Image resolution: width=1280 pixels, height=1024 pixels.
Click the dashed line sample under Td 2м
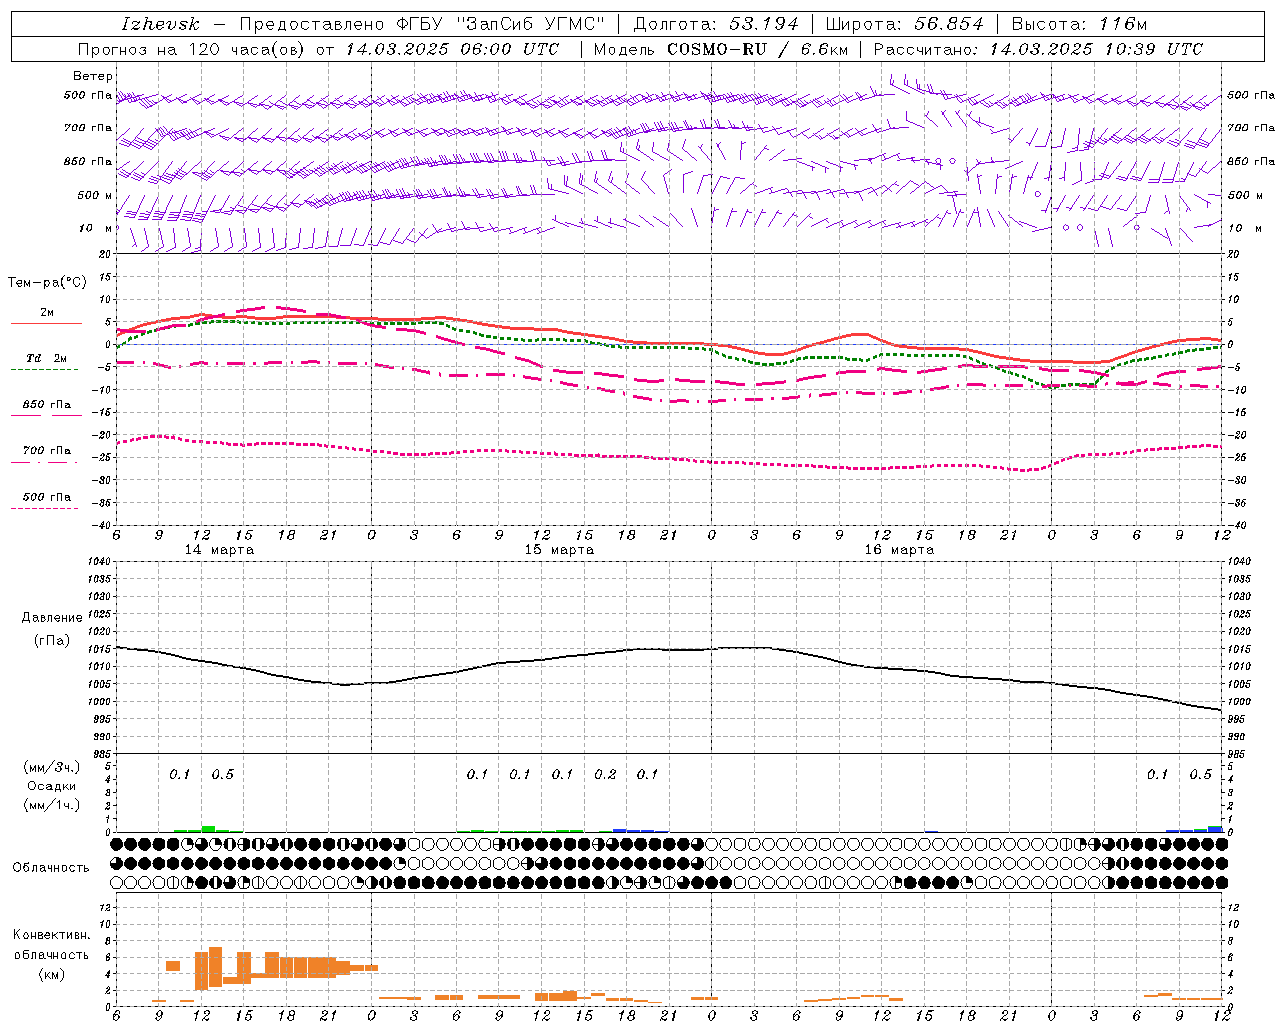pyautogui.click(x=45, y=370)
